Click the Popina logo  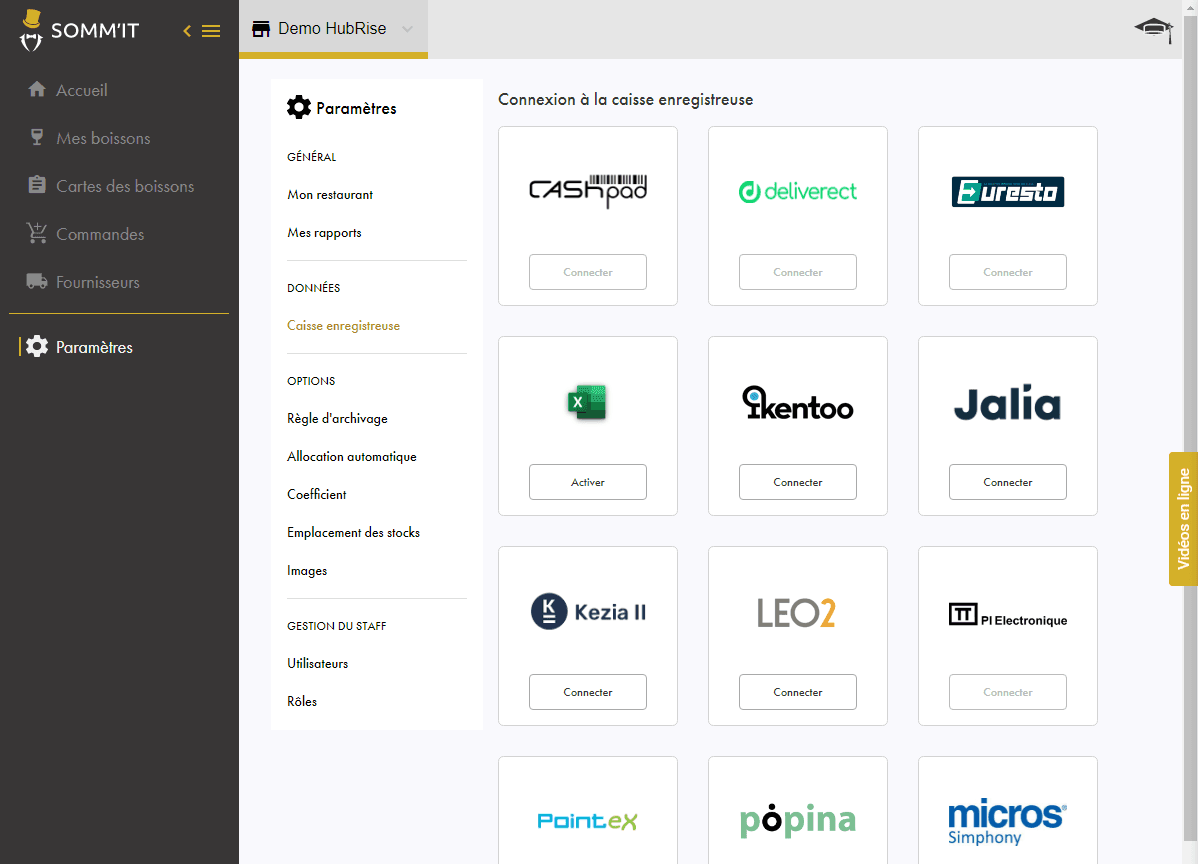(798, 820)
